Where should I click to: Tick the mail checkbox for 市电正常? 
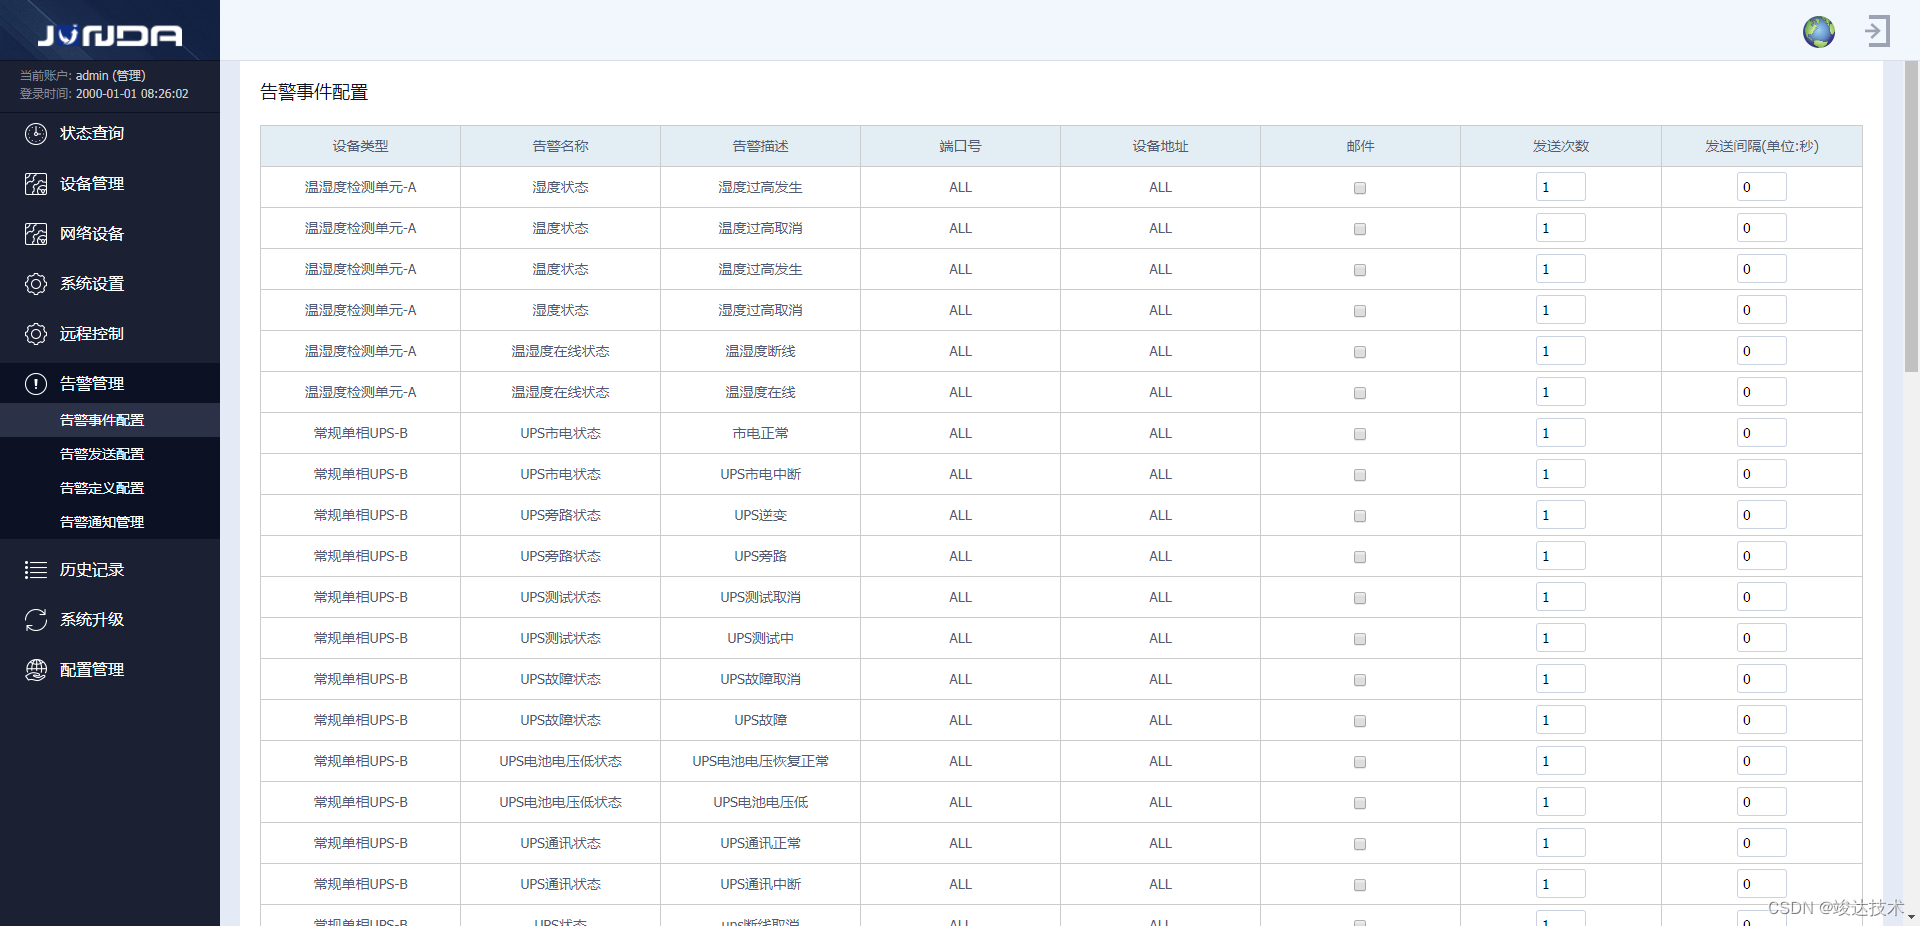tap(1360, 434)
